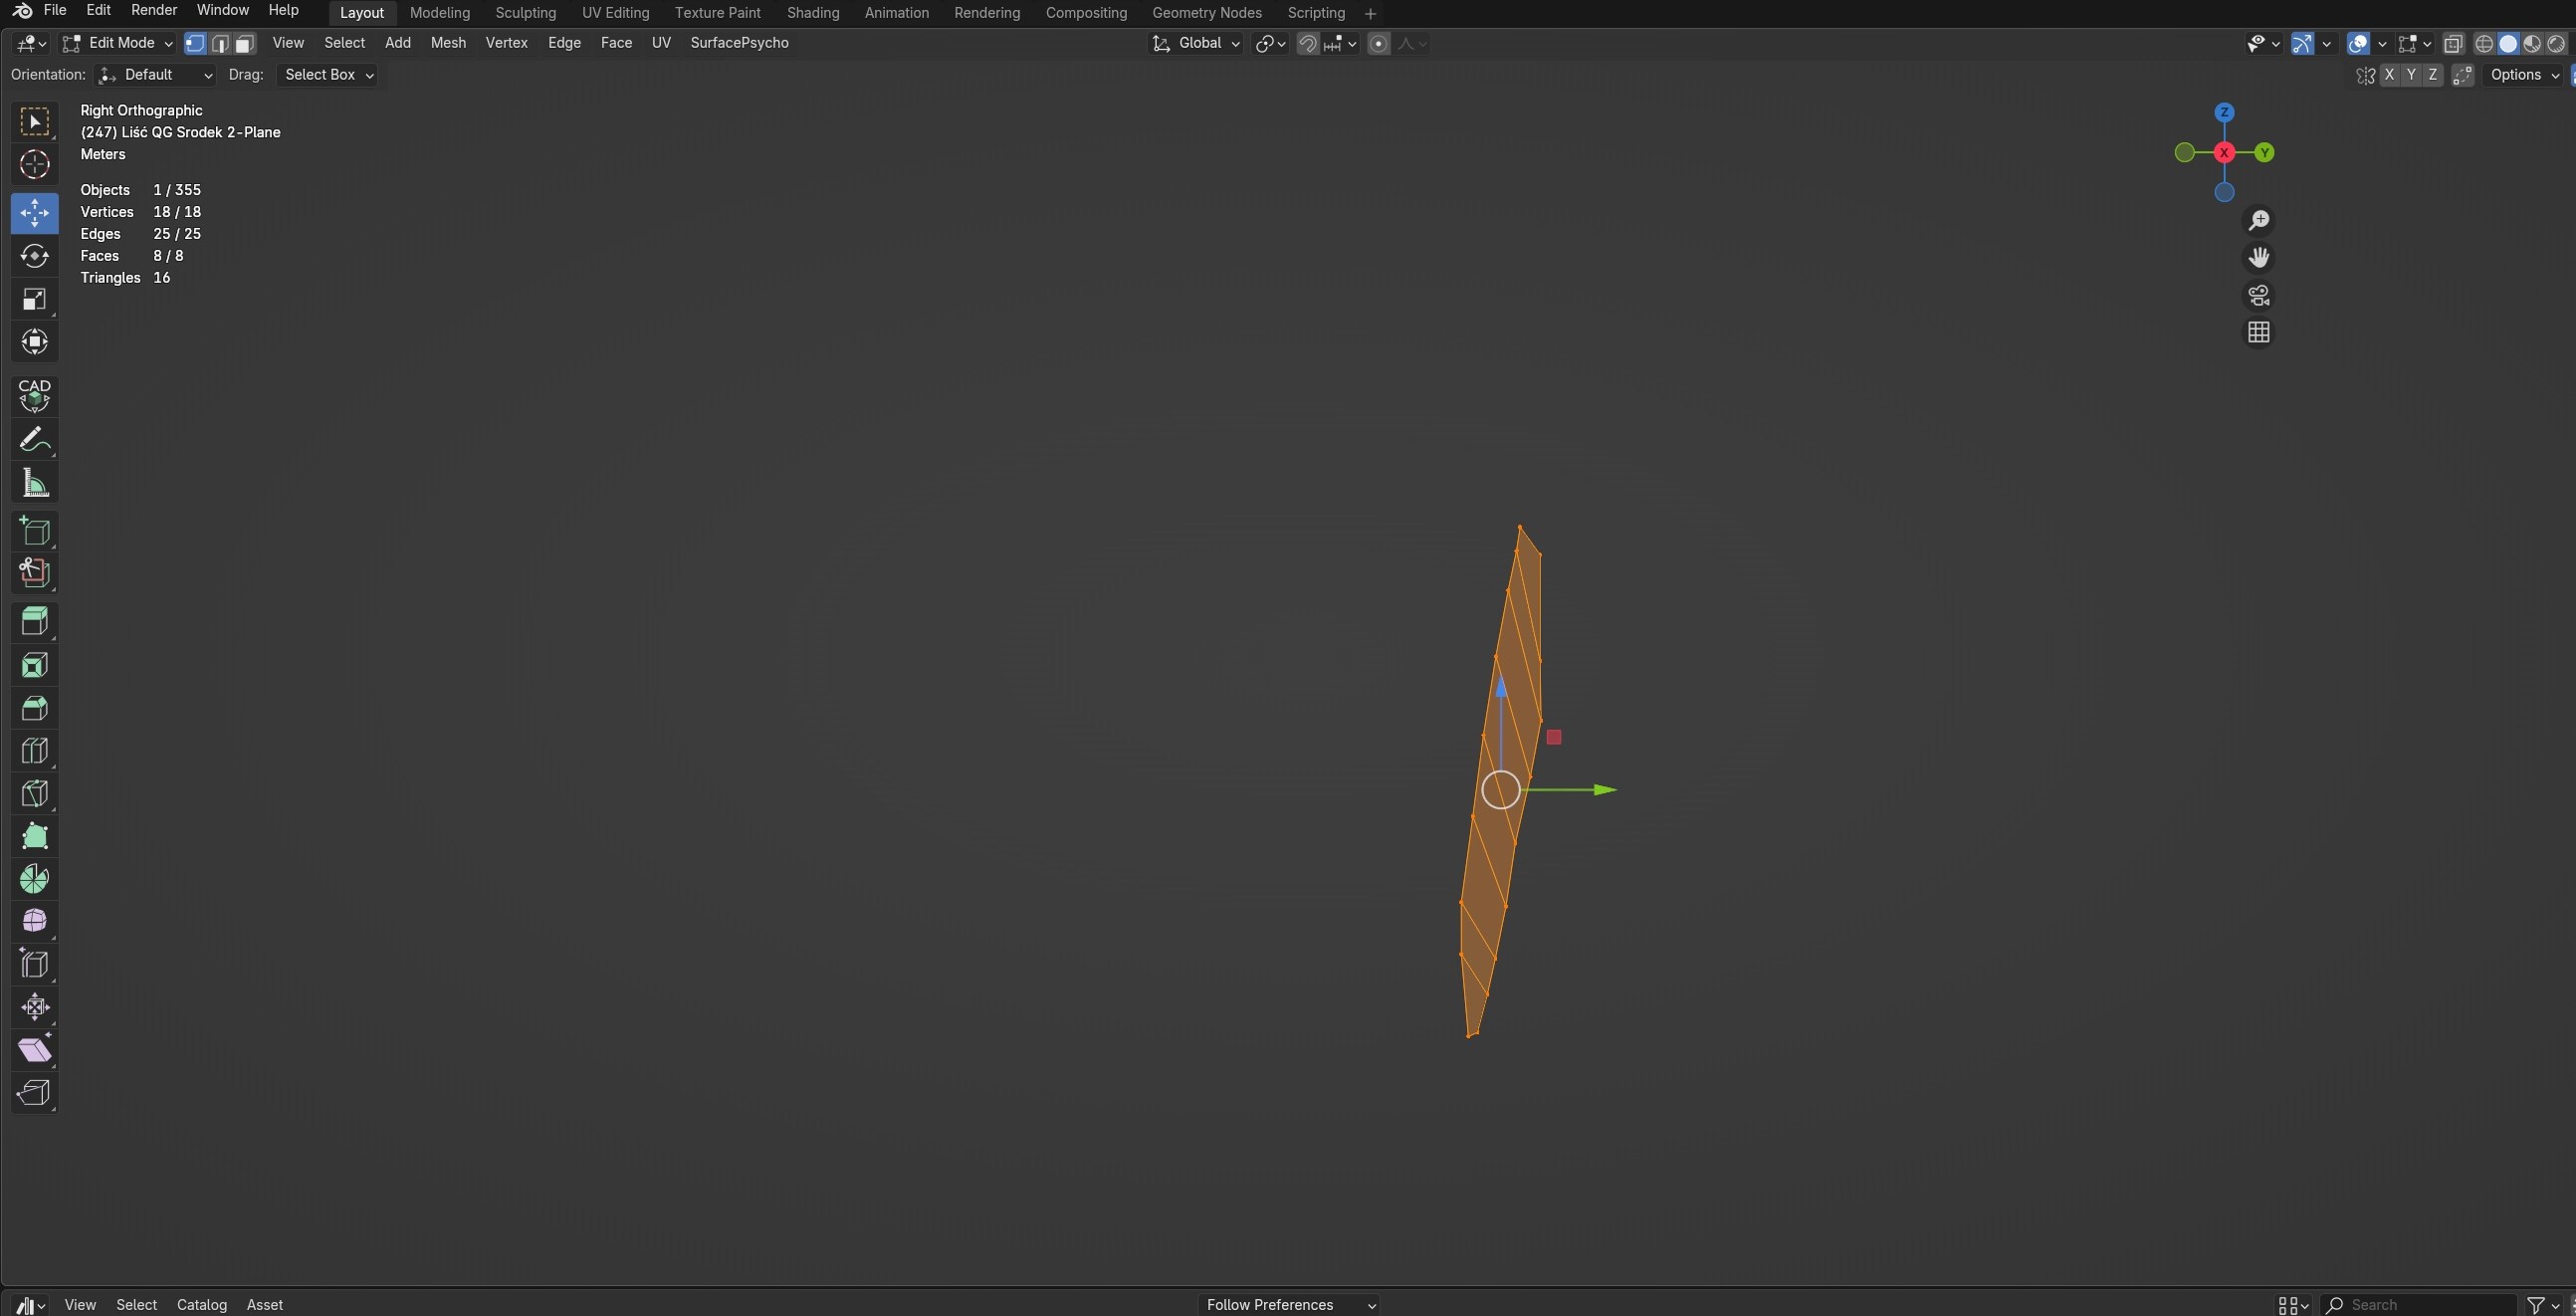Switch to the UV Editing tab
The width and height of the screenshot is (2576, 1316).
pos(615,13)
